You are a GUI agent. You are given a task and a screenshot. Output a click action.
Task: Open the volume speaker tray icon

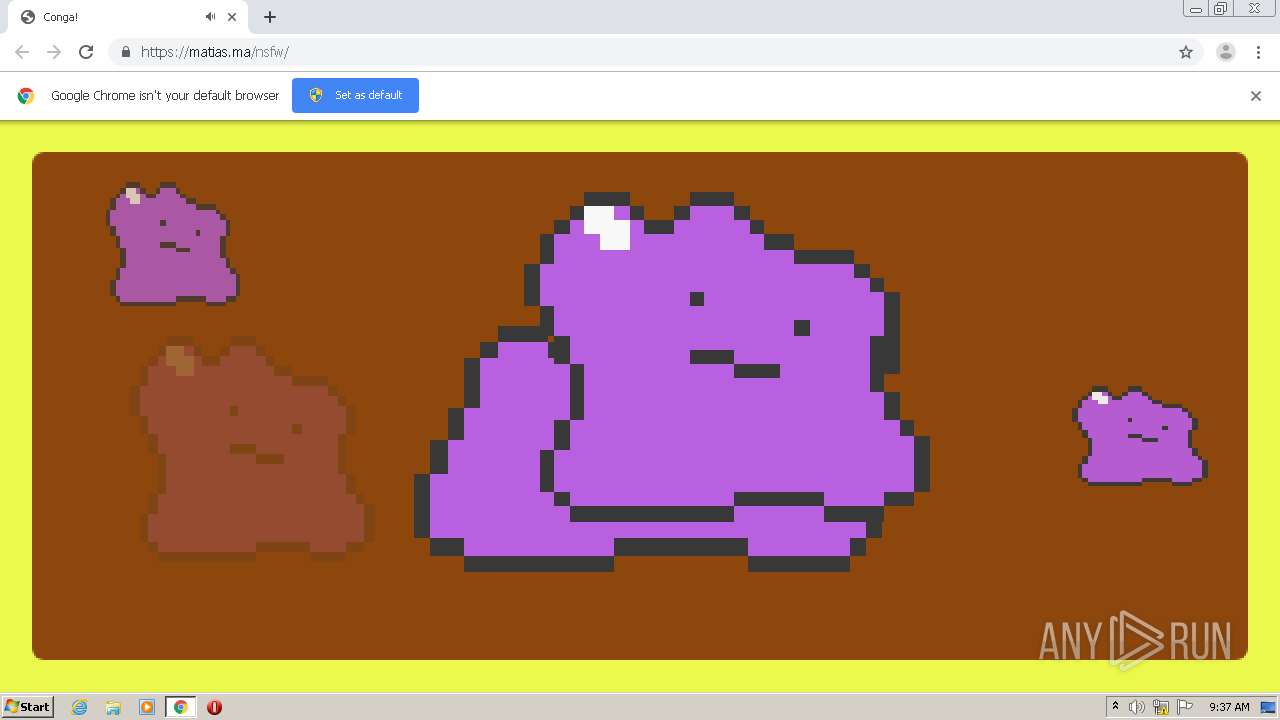point(1137,707)
